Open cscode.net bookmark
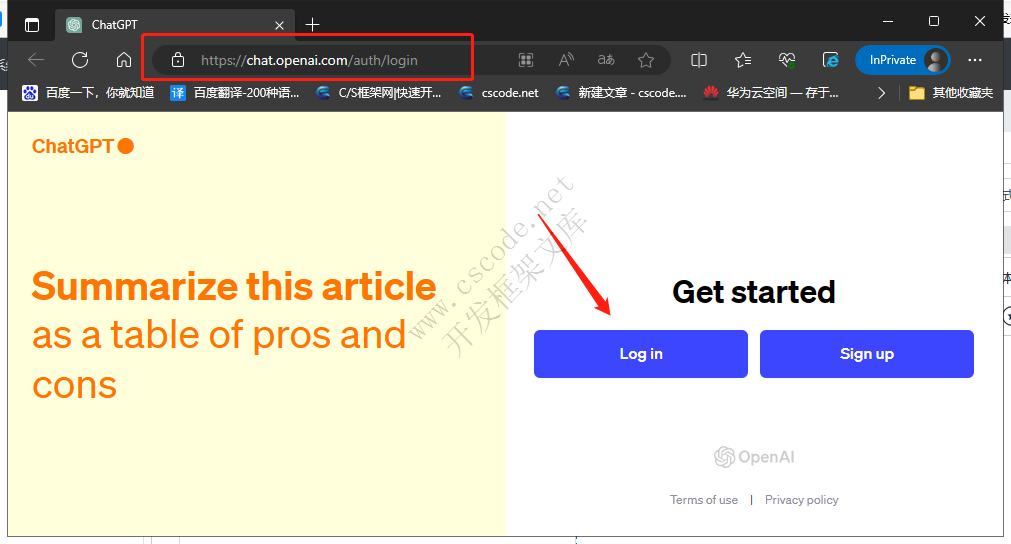This screenshot has width=1011, height=544. click(498, 93)
